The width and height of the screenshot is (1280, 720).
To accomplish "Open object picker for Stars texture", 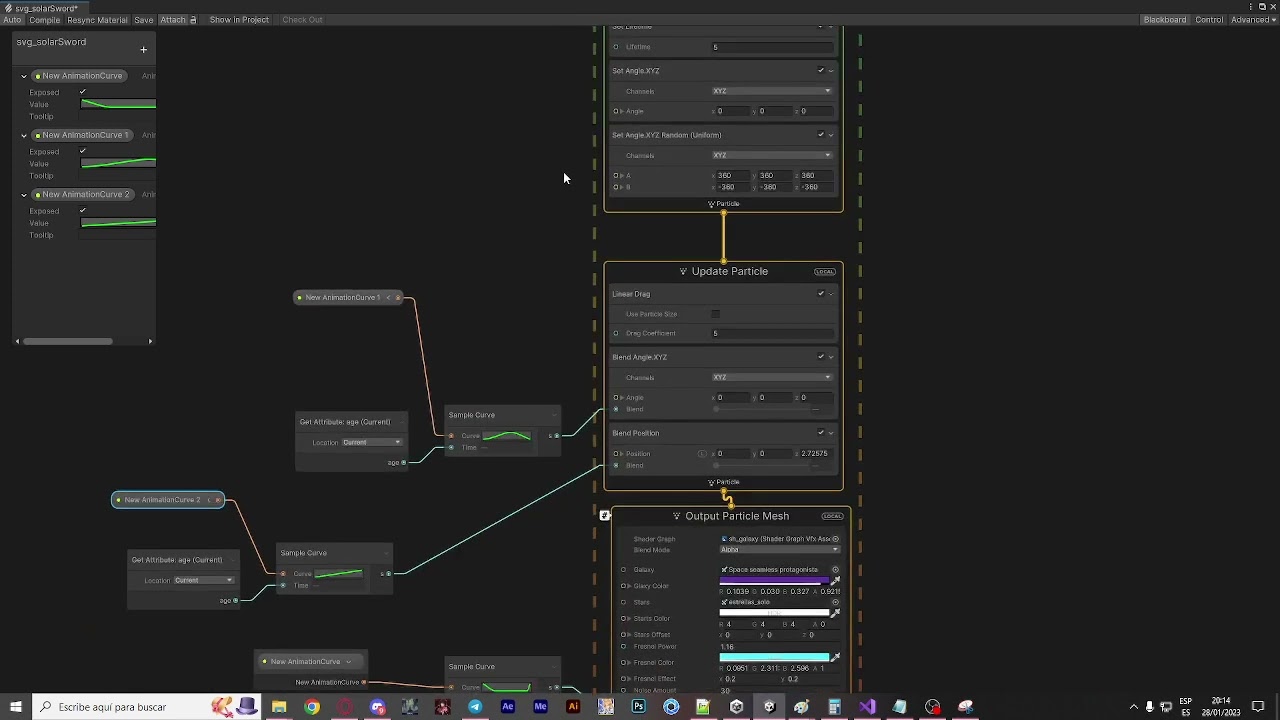I will (836, 602).
